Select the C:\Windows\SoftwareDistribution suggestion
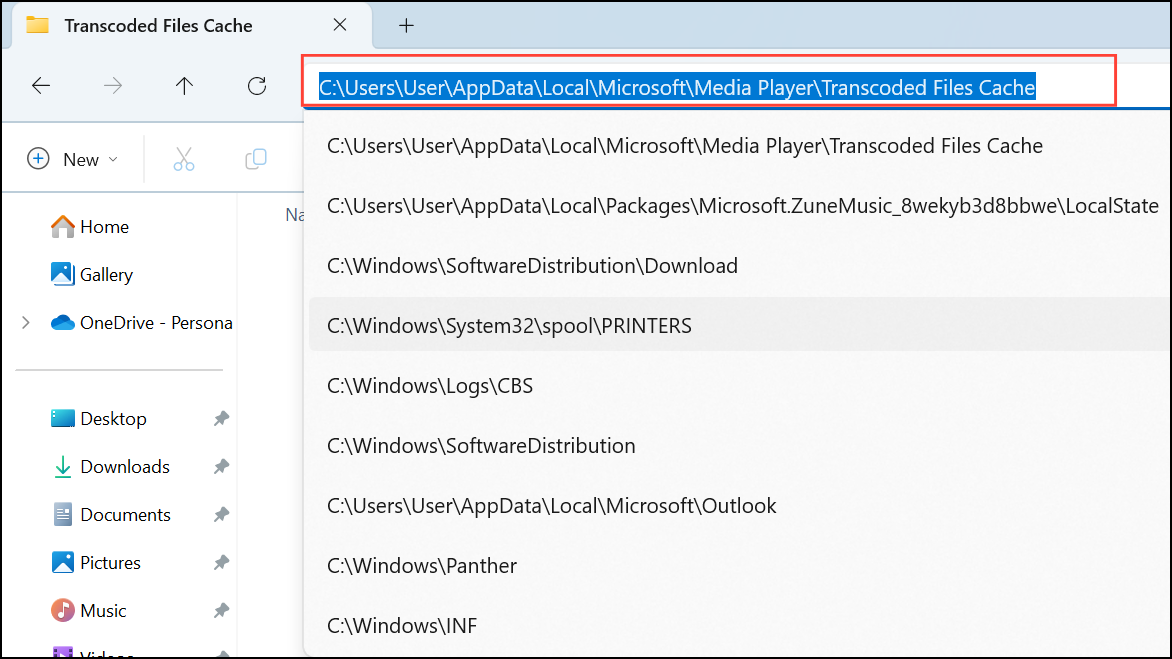The width and height of the screenshot is (1172, 659). (x=739, y=445)
